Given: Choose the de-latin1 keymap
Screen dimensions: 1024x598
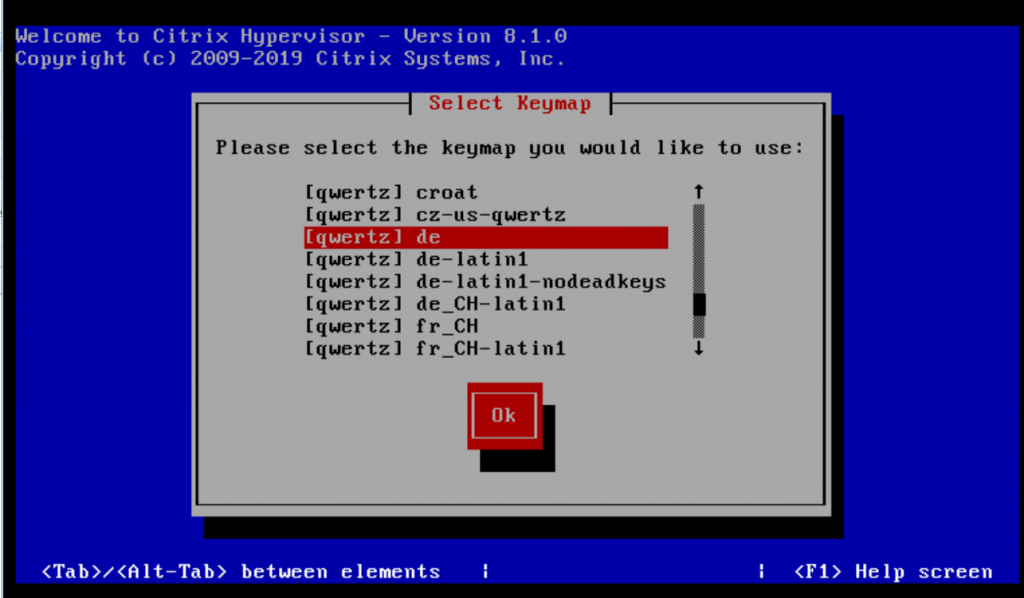Looking at the screenshot, I should (x=485, y=259).
